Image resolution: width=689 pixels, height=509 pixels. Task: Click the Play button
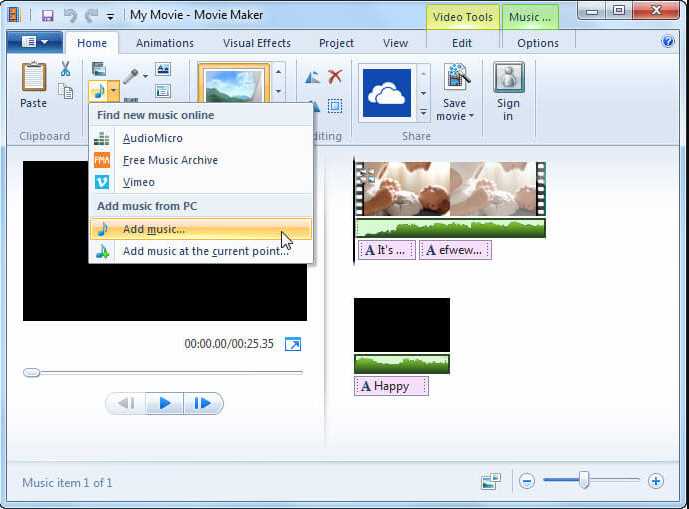point(165,403)
